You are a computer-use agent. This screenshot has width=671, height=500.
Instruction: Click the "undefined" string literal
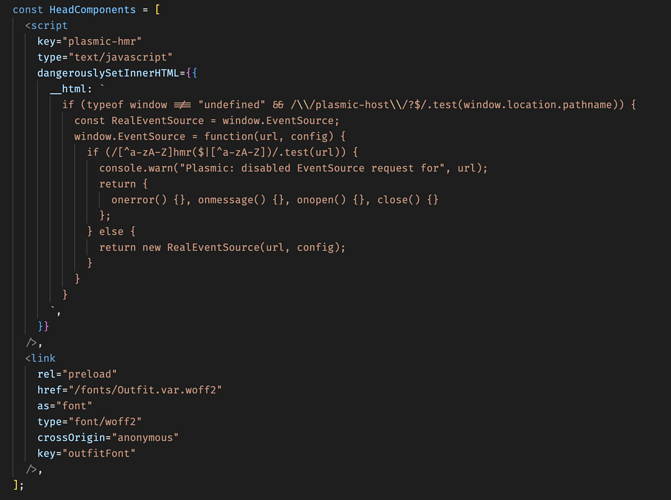coord(232,105)
